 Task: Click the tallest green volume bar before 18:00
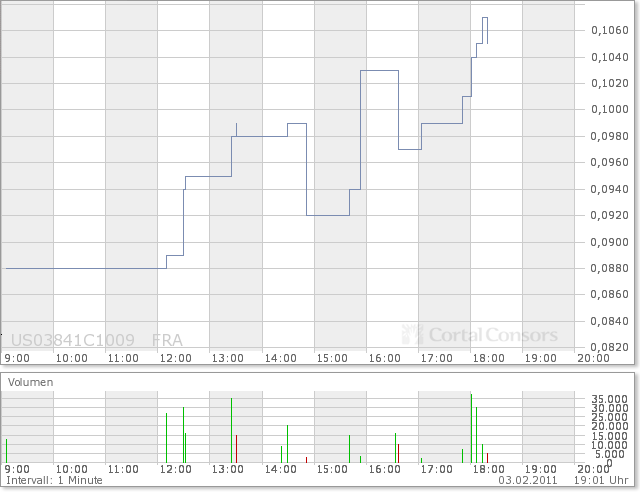tap(471, 429)
